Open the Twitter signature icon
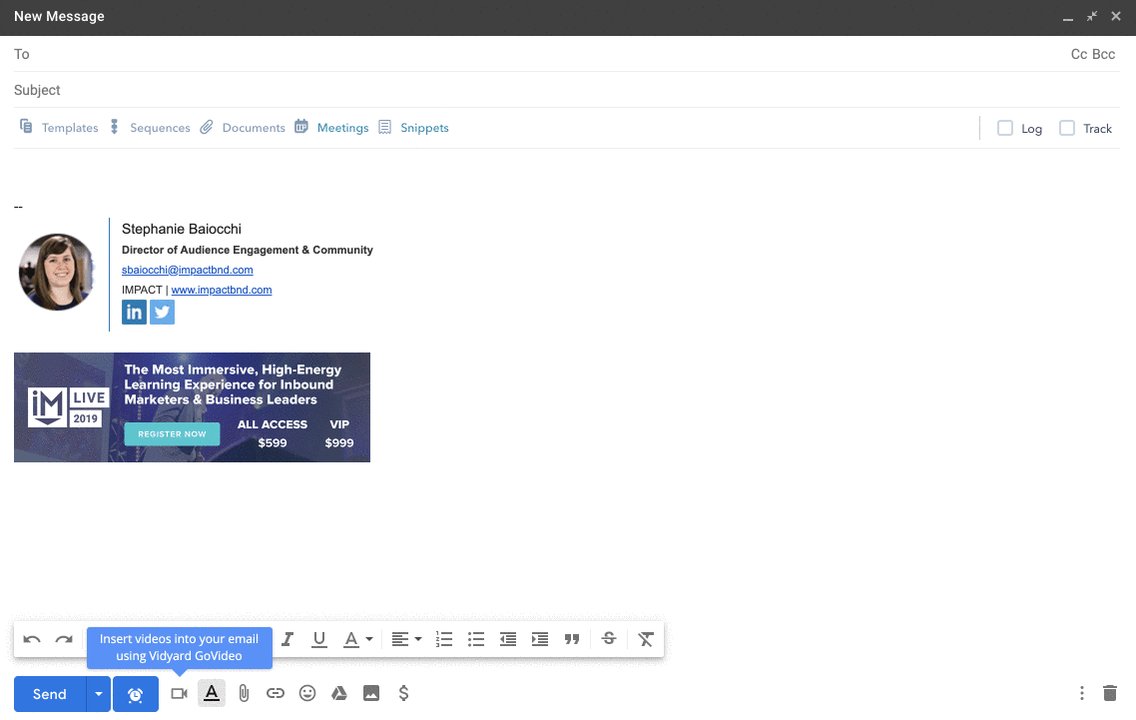 [162, 312]
